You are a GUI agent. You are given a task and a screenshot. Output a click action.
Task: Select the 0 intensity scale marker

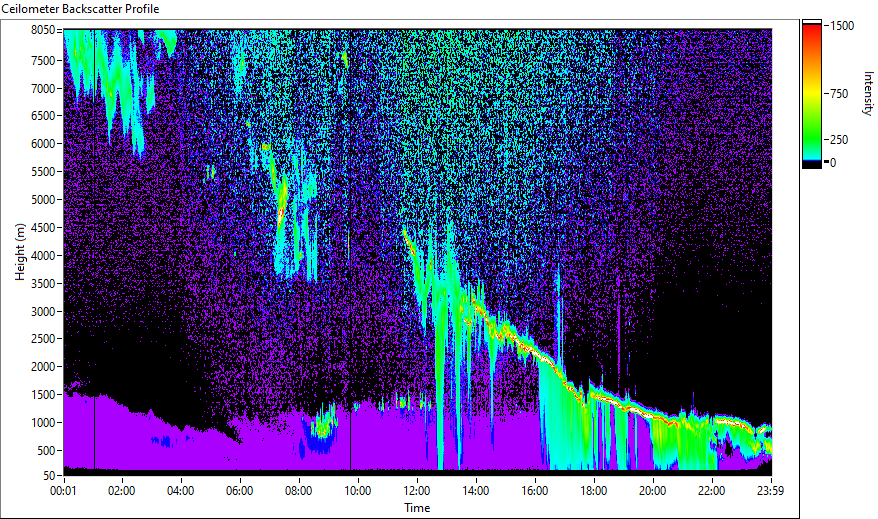tap(833, 163)
